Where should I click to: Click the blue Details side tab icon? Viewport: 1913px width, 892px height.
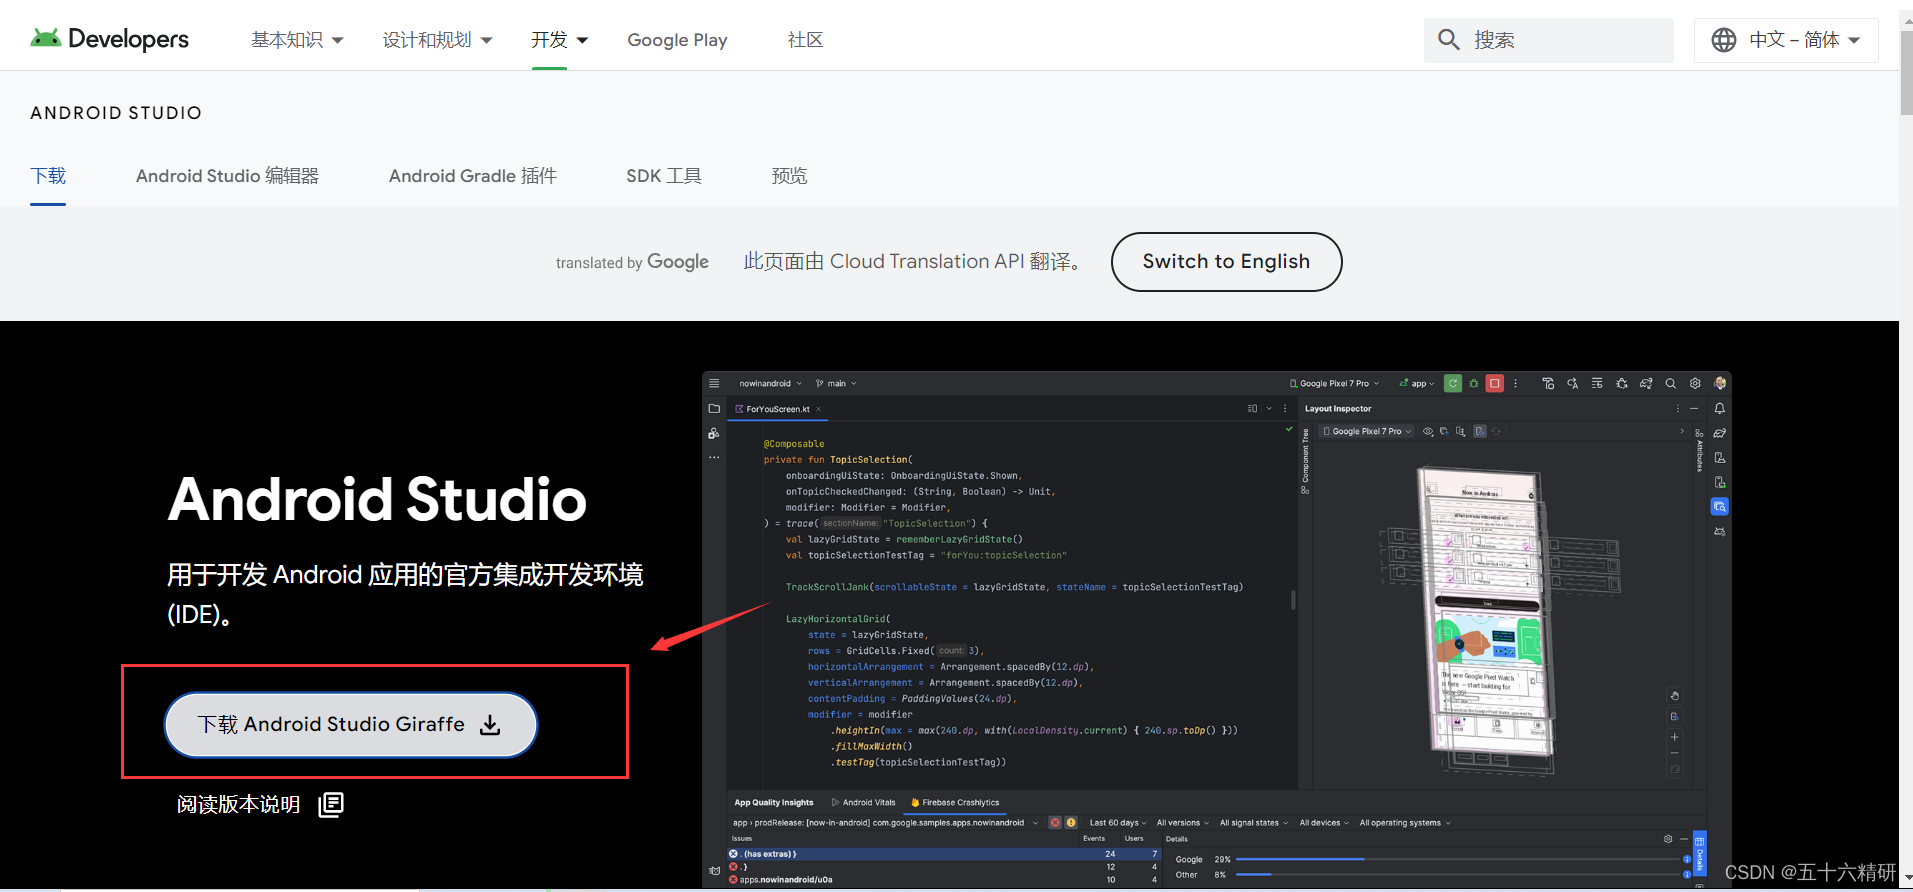(x=1699, y=853)
